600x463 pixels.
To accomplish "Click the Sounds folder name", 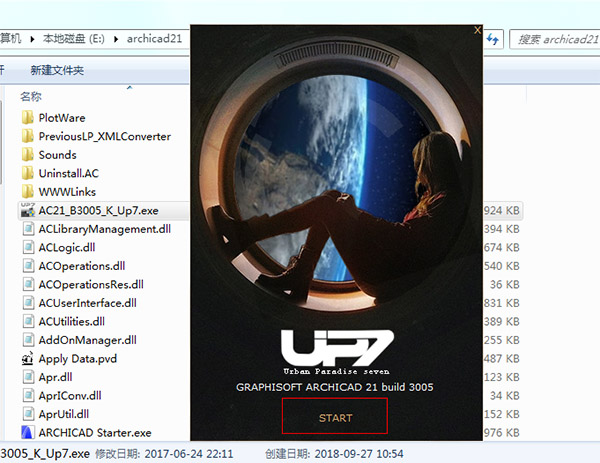I will pyautogui.click(x=57, y=155).
